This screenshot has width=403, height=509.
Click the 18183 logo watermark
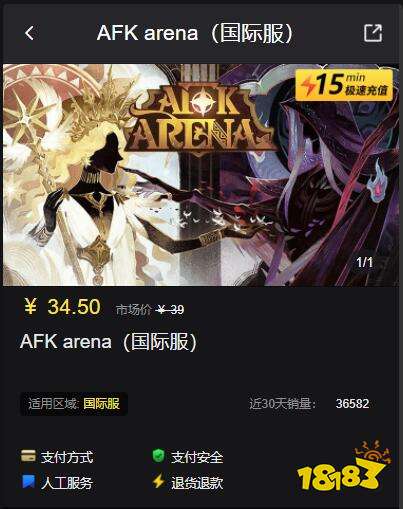point(344,469)
